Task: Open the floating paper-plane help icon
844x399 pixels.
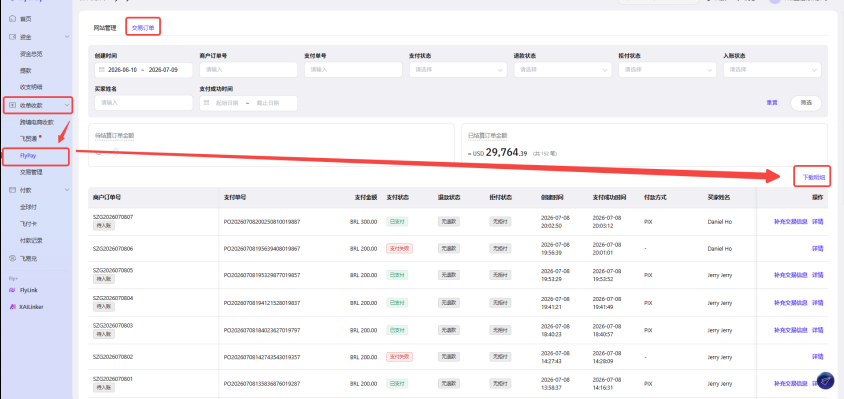Action: point(825,381)
